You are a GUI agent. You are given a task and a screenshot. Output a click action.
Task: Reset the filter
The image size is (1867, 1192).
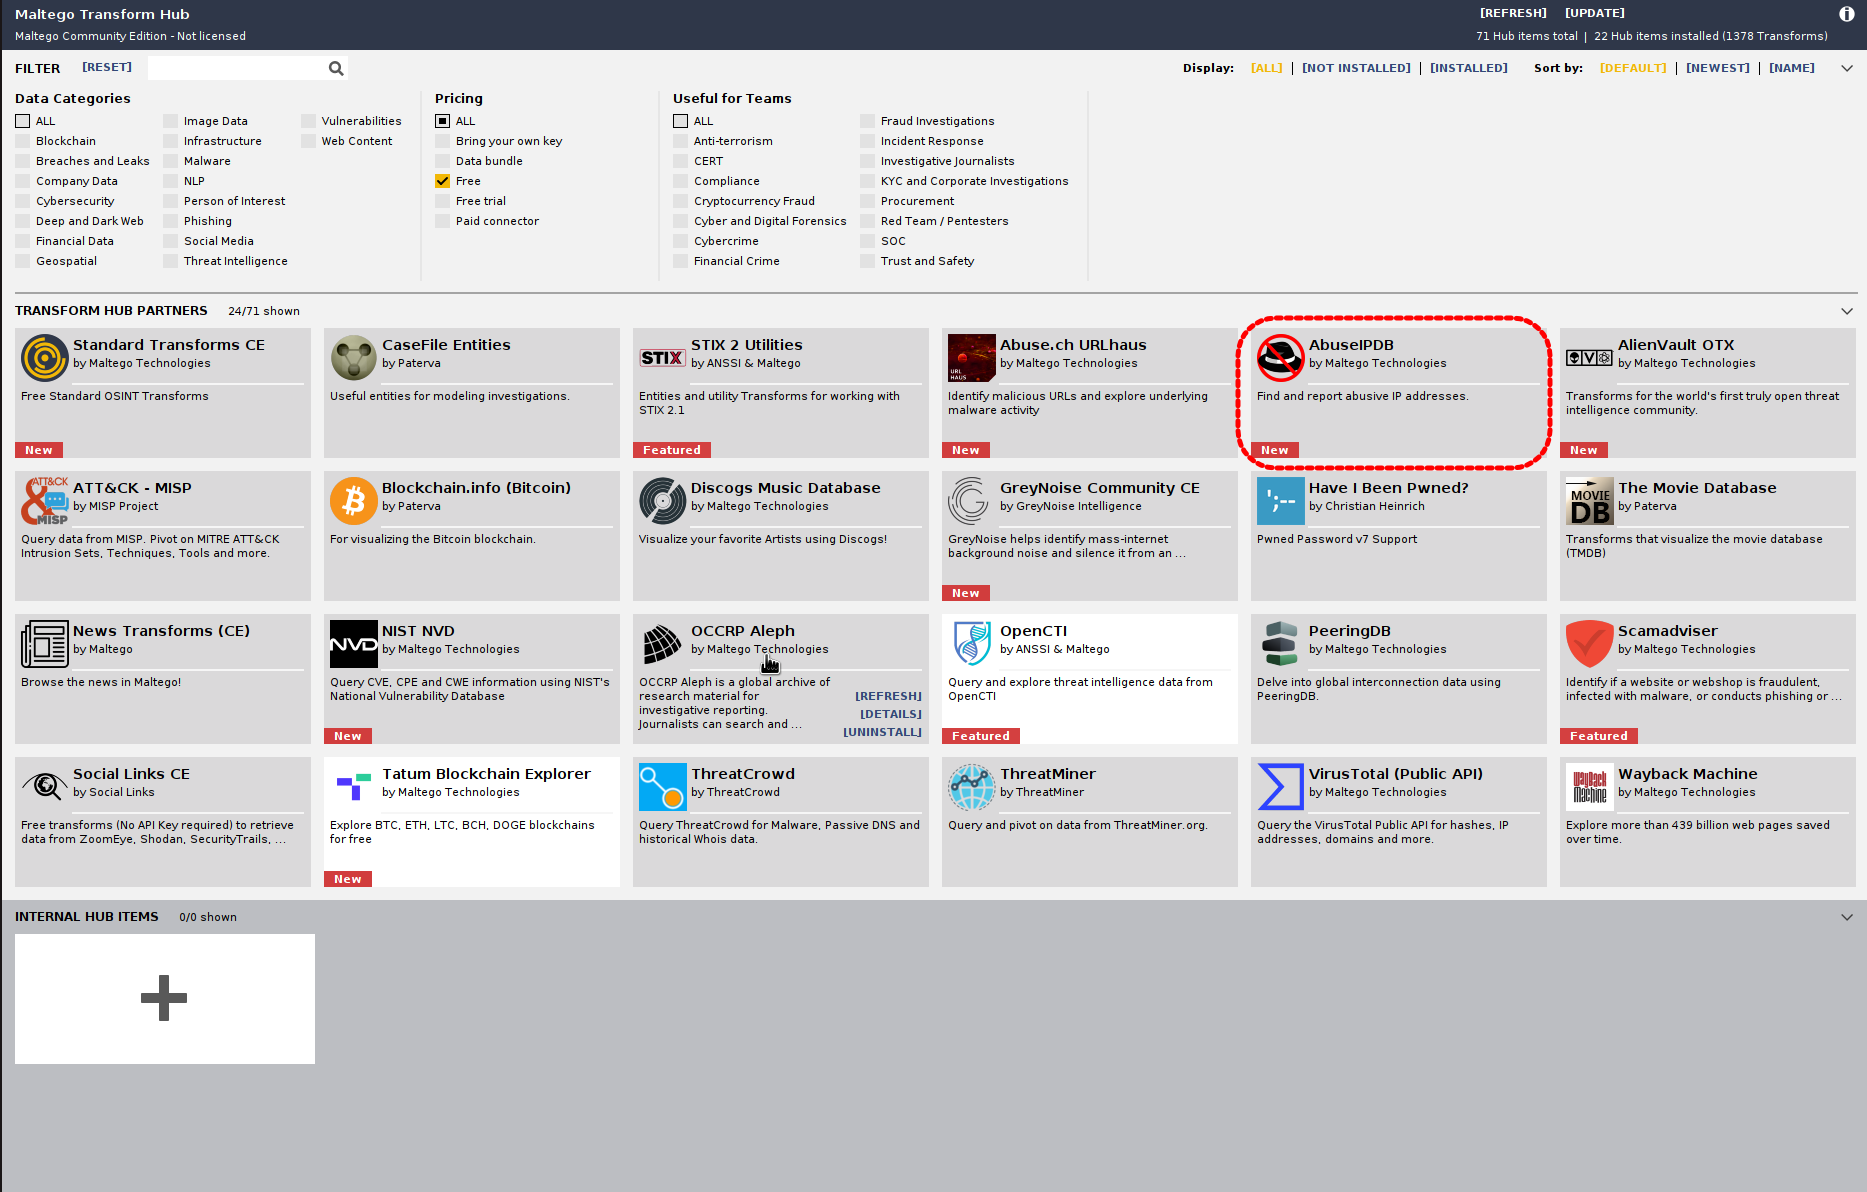coord(107,67)
